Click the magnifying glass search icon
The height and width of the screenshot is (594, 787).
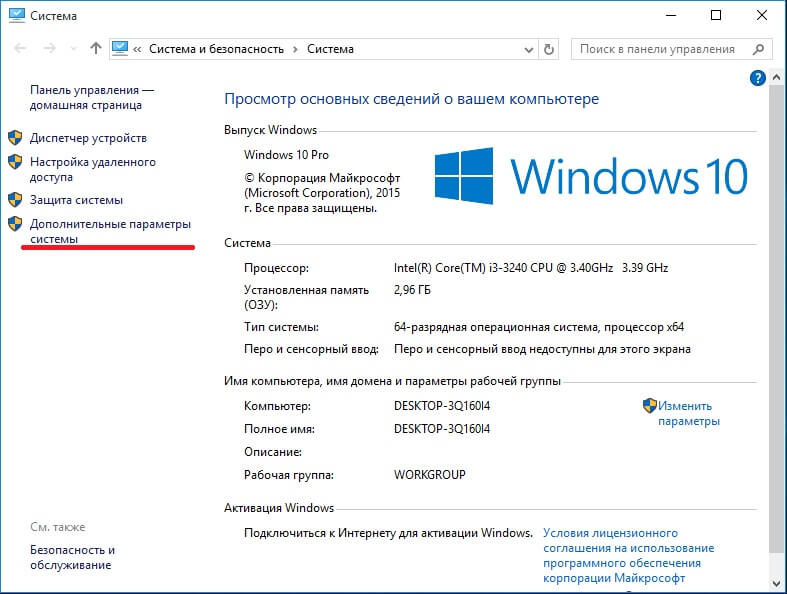click(758, 49)
